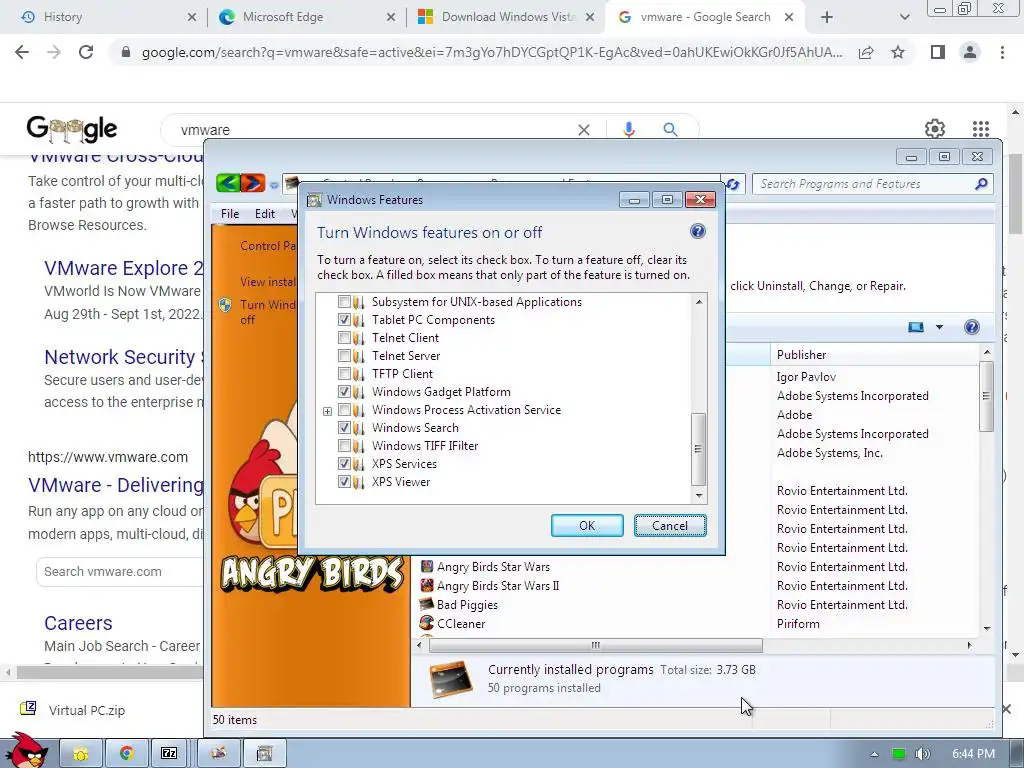Screen dimensions: 1024x768
Task: Click the Windows Features list scrollbar thumb
Action: coord(698,449)
